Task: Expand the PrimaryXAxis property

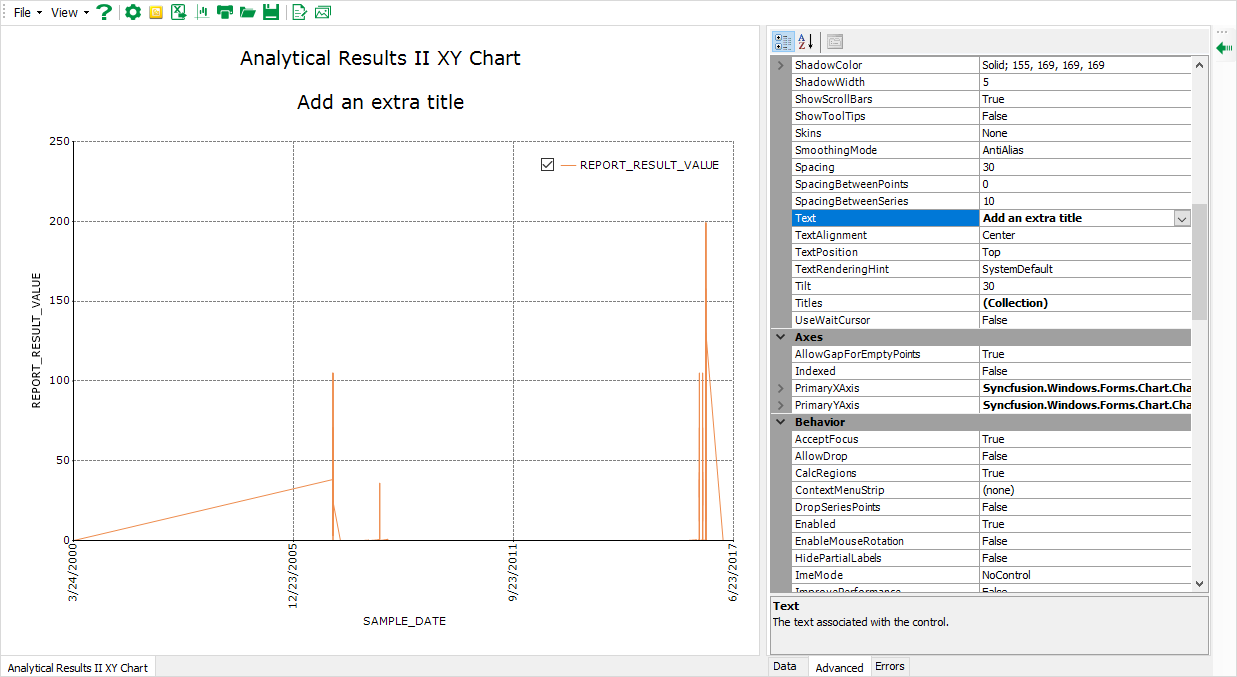Action: point(781,388)
